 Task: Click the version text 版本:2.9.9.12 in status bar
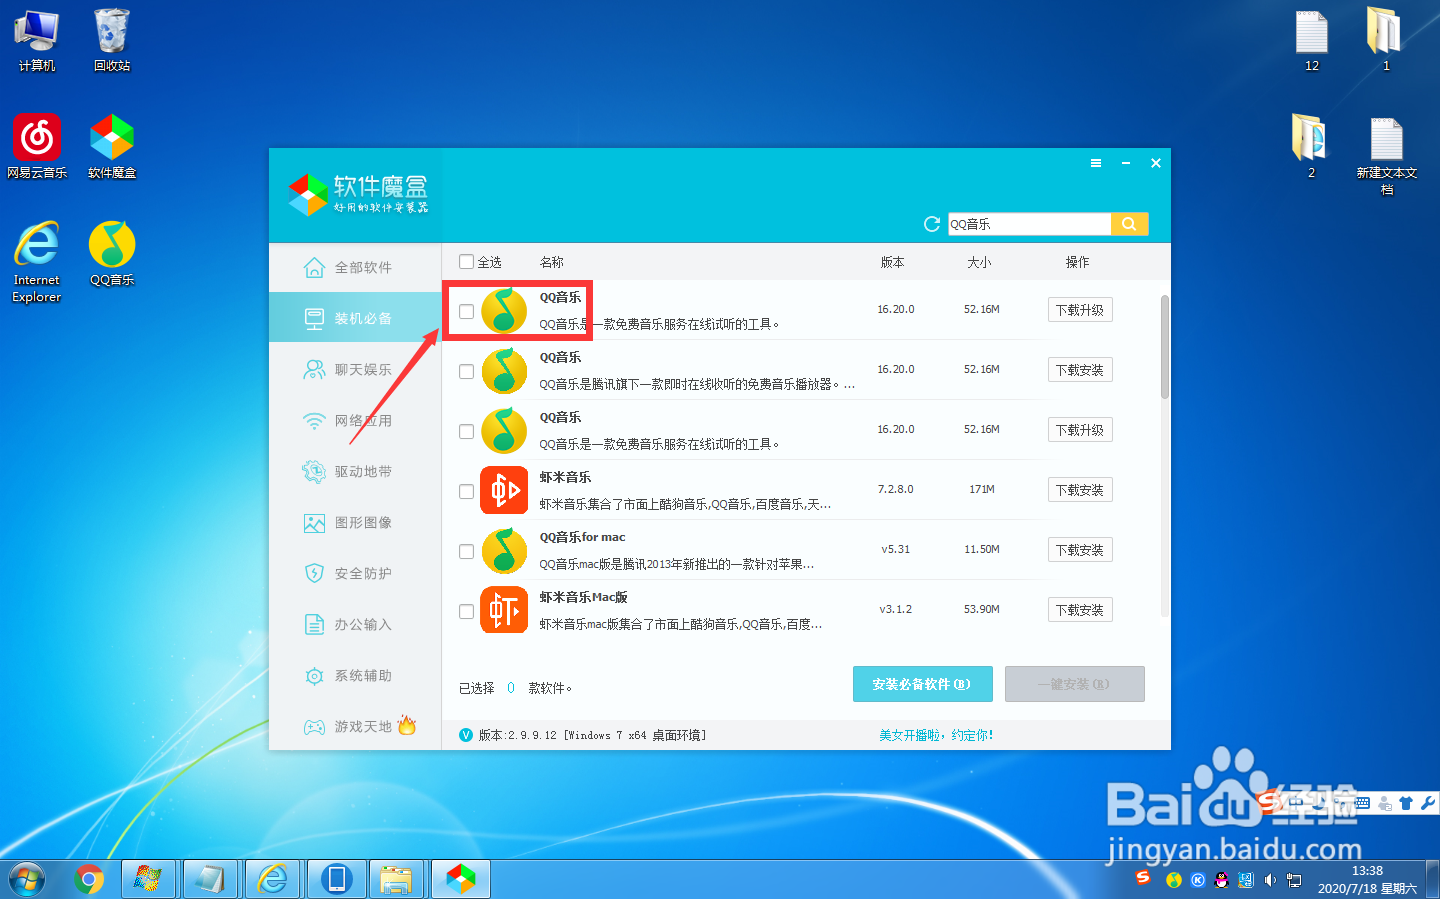pyautogui.click(x=593, y=735)
